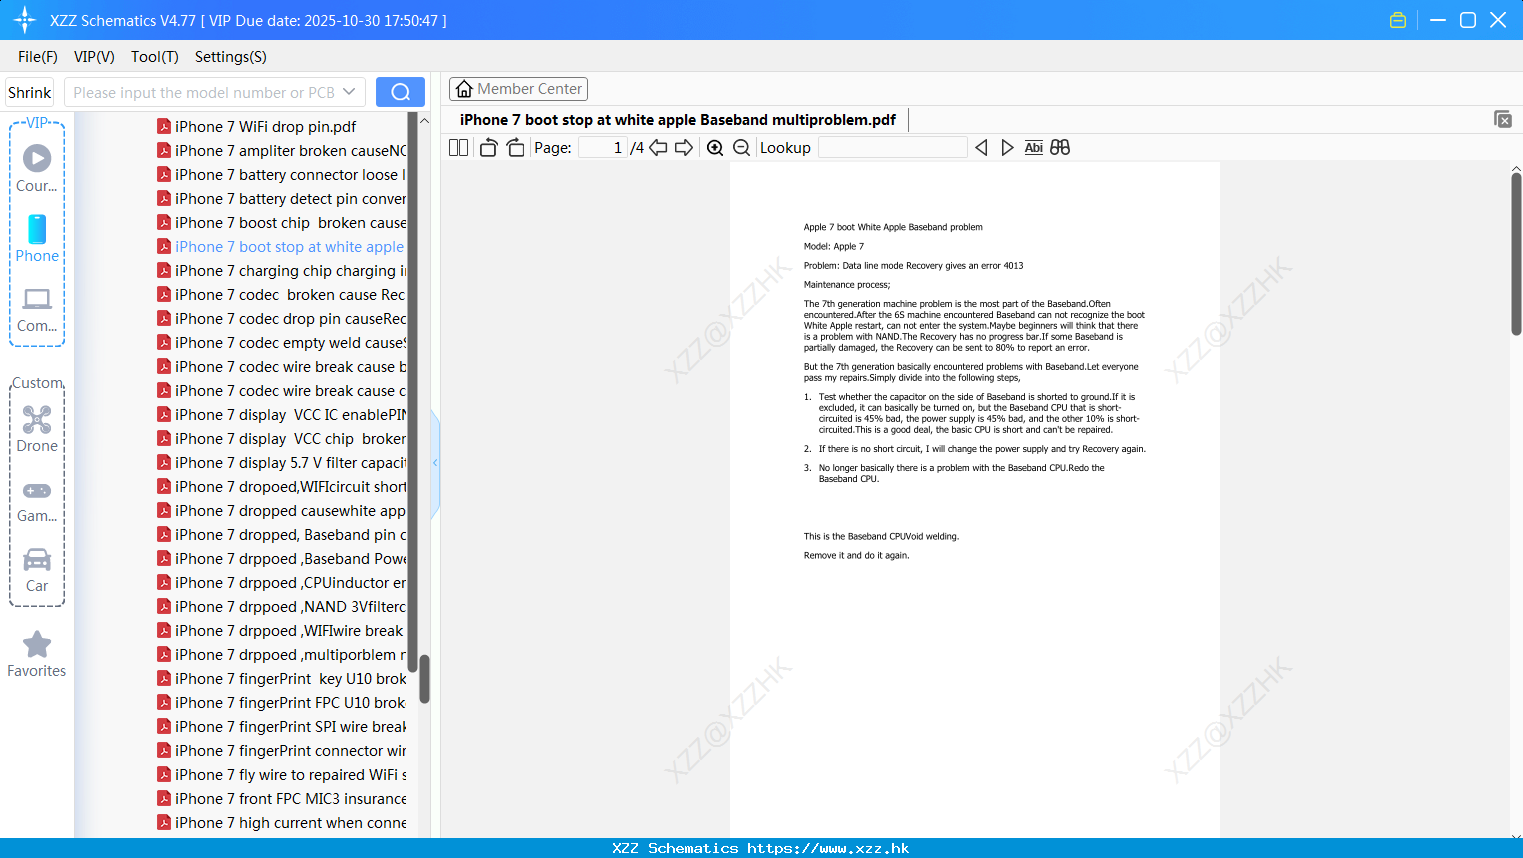Zoom out of the PDF
Image resolution: width=1523 pixels, height=858 pixels.
741,147
